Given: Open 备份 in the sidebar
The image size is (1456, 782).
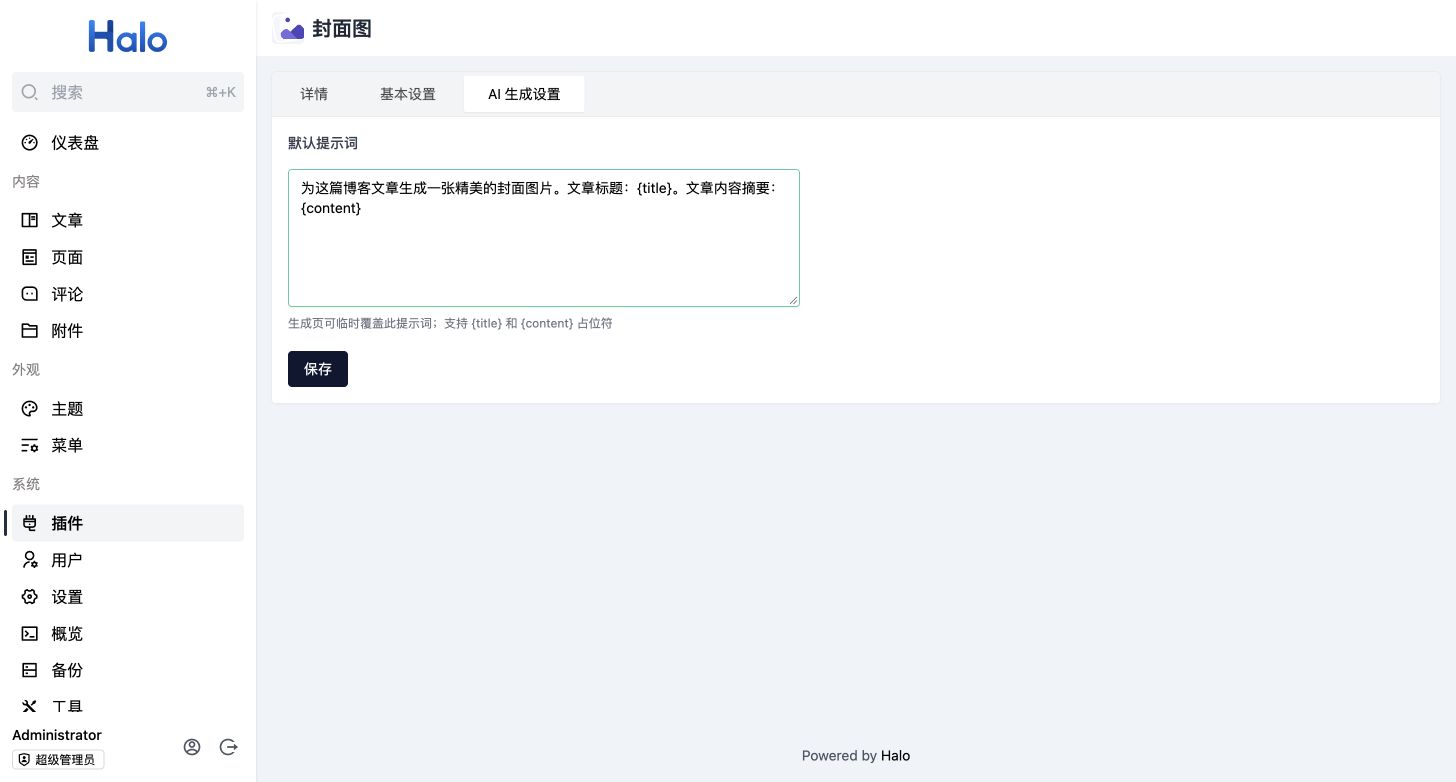Looking at the screenshot, I should pos(128,671).
